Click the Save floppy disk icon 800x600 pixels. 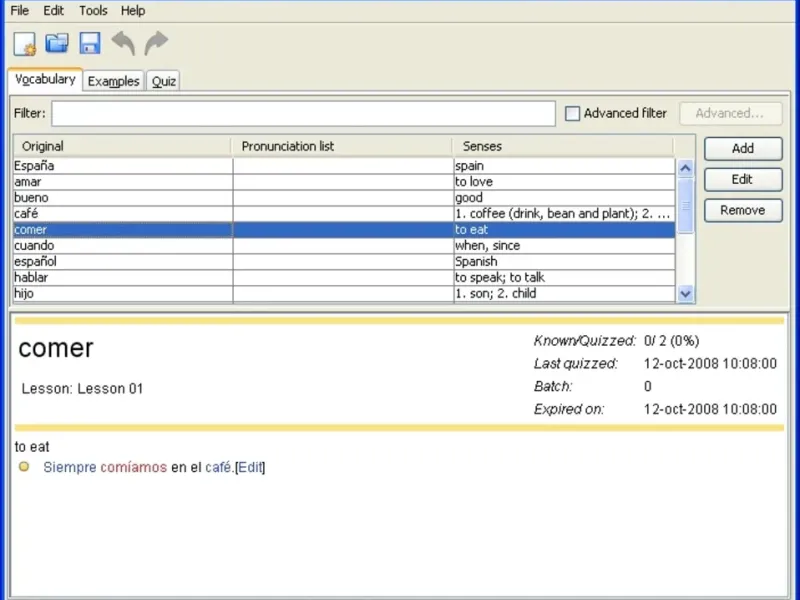pyautogui.click(x=90, y=43)
